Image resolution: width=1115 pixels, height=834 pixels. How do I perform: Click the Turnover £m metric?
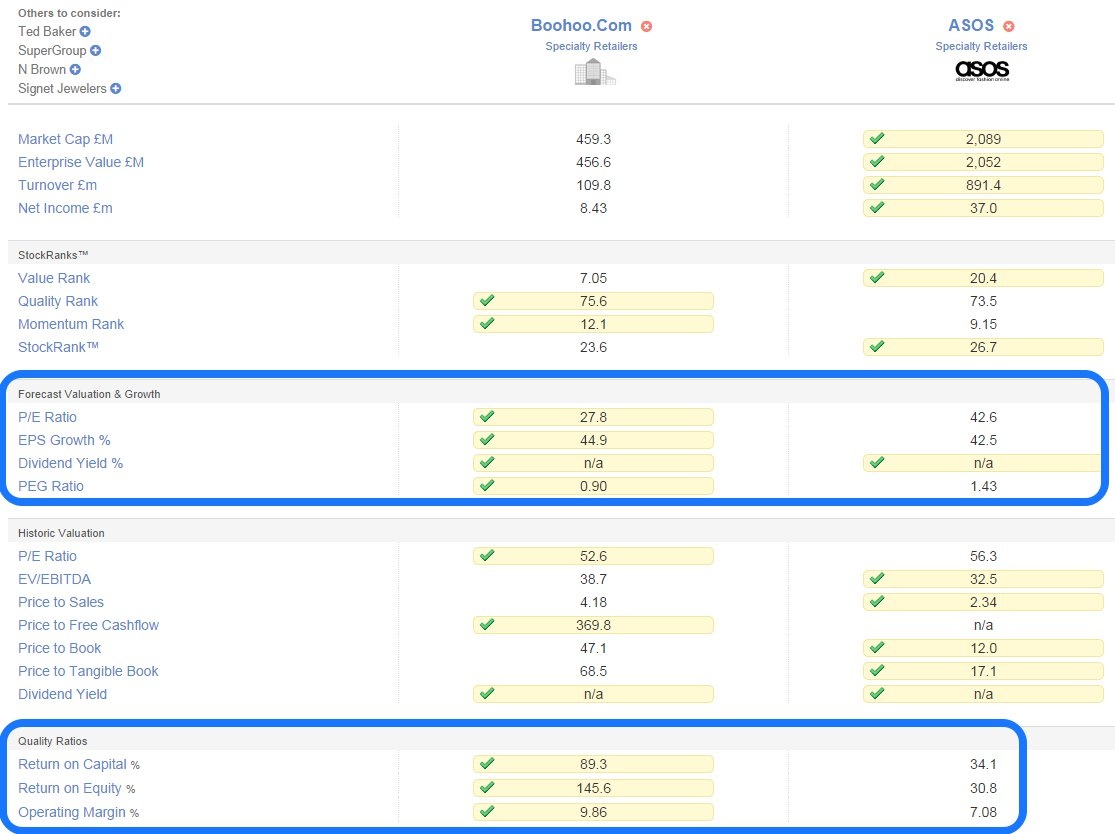pyautogui.click(x=58, y=186)
